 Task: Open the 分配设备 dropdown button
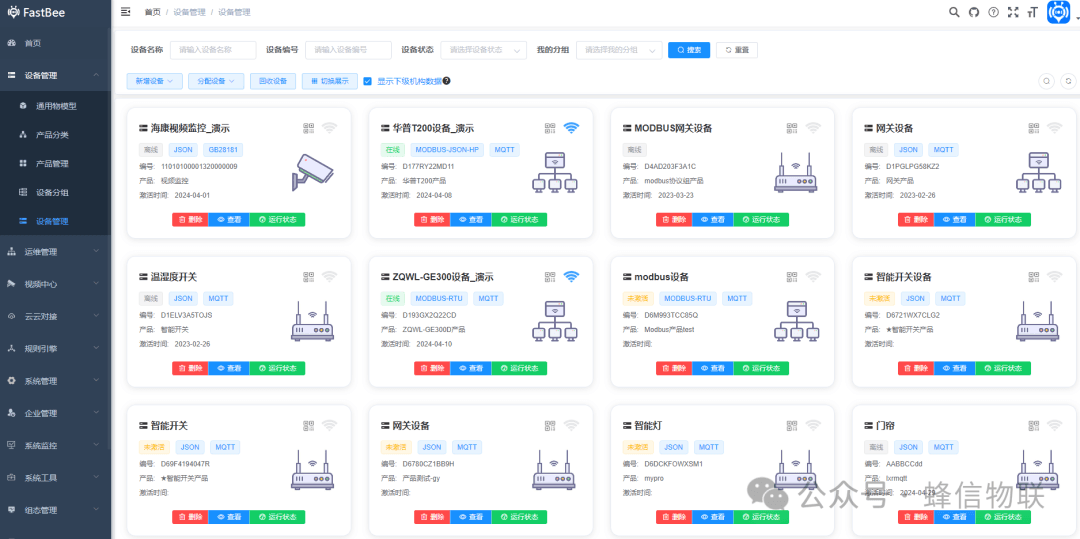coord(216,81)
